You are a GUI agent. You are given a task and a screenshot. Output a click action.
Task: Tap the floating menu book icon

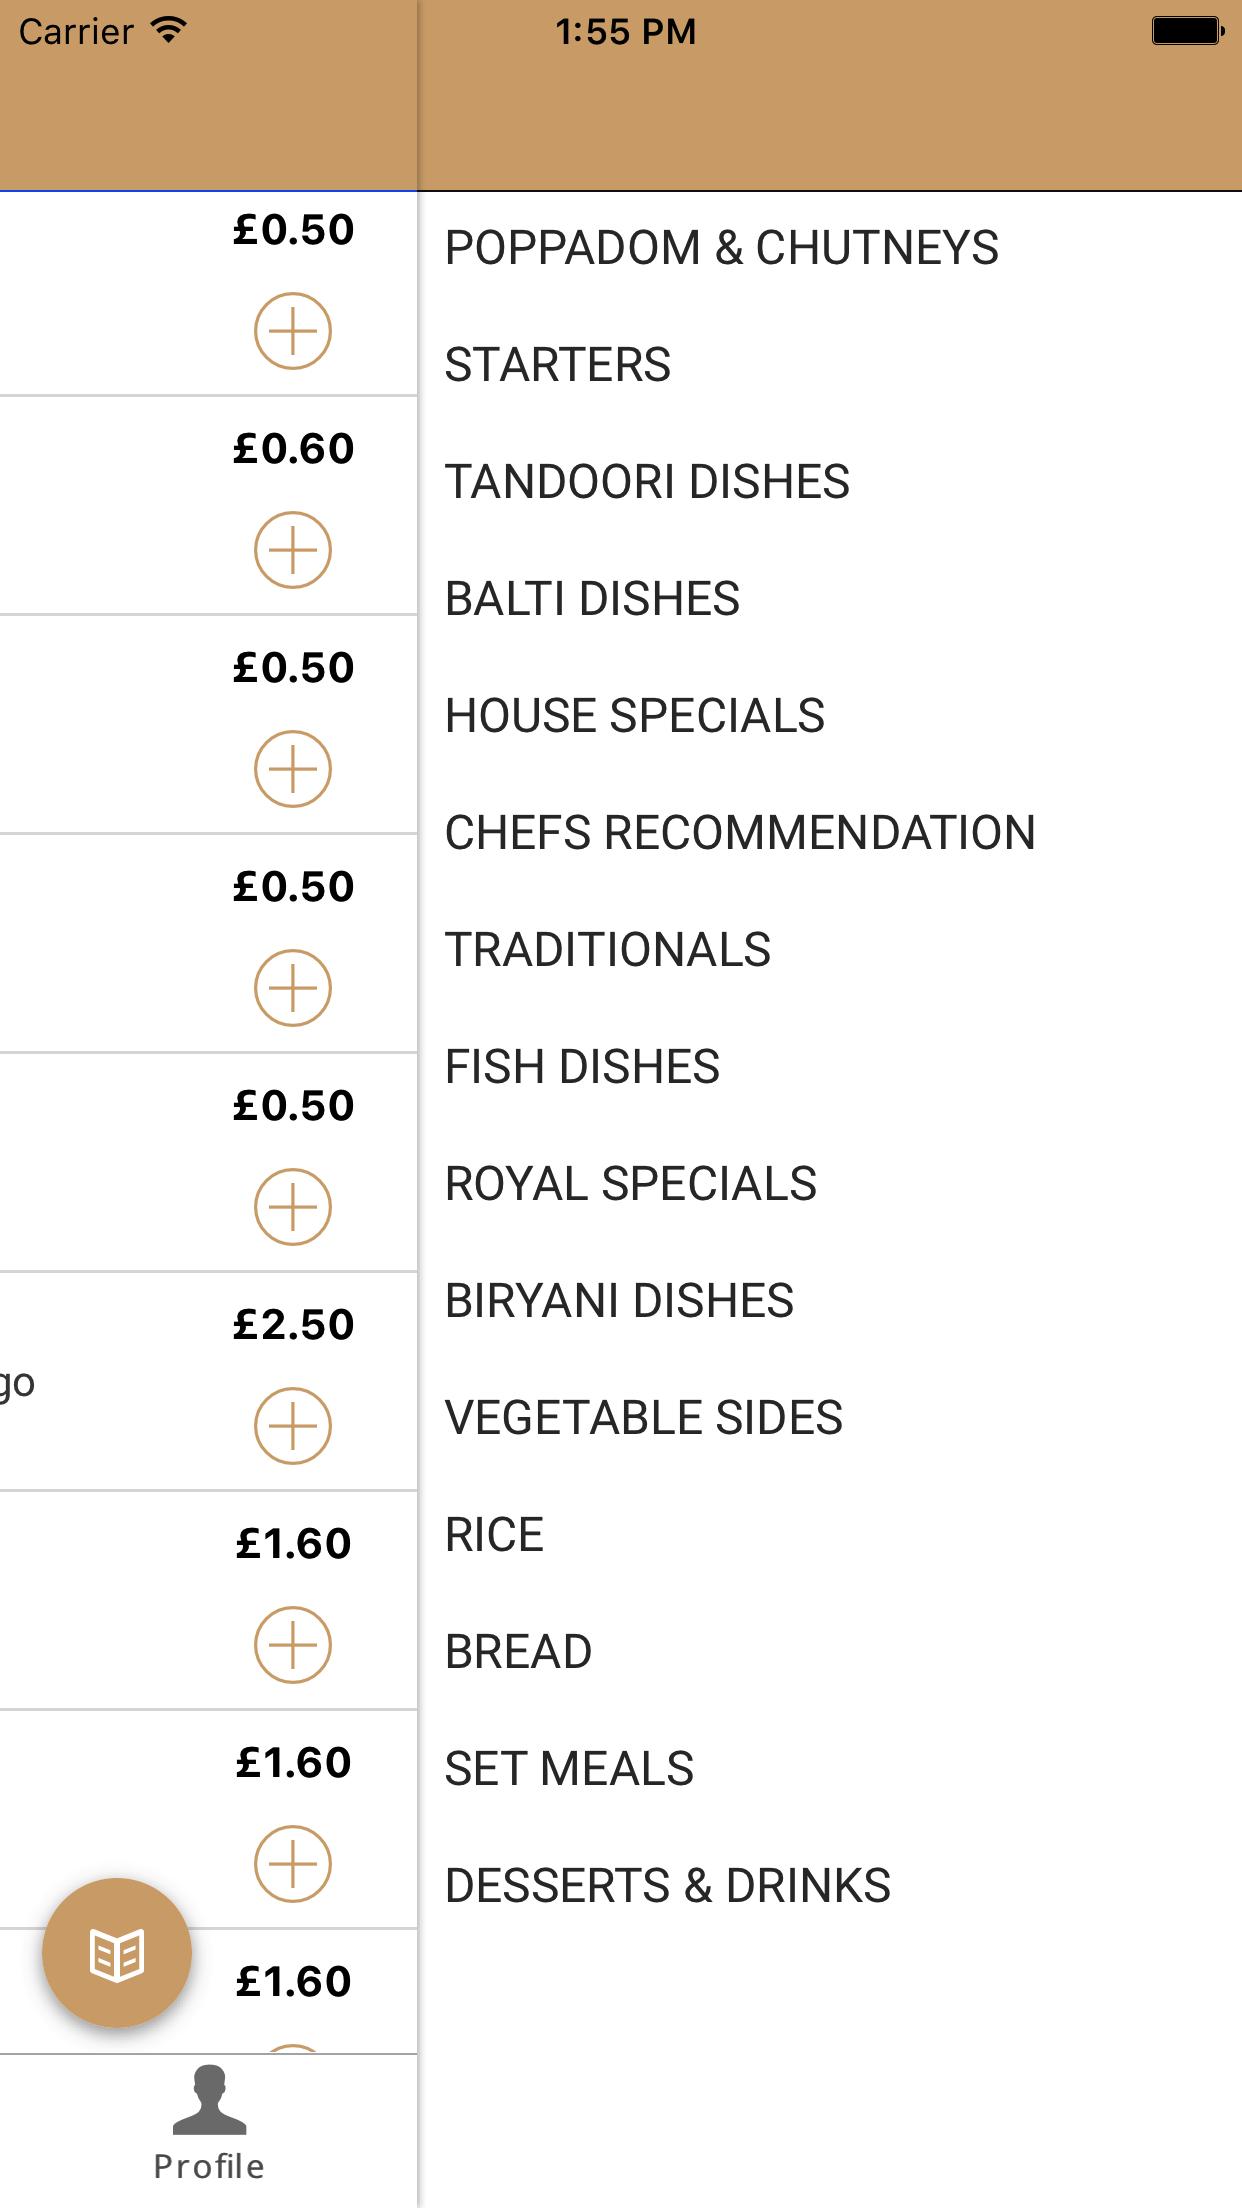[117, 1953]
